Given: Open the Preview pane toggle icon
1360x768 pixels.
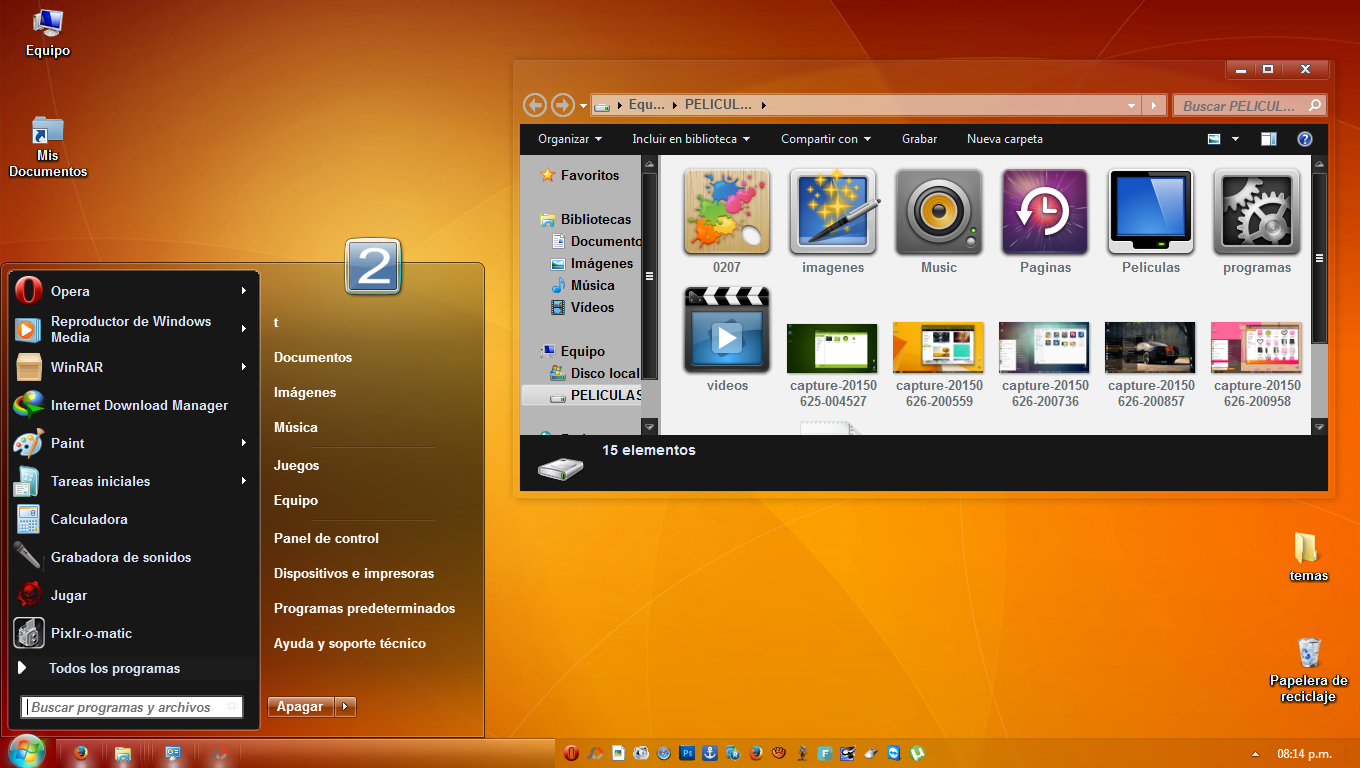Looking at the screenshot, I should pyautogui.click(x=1268, y=139).
